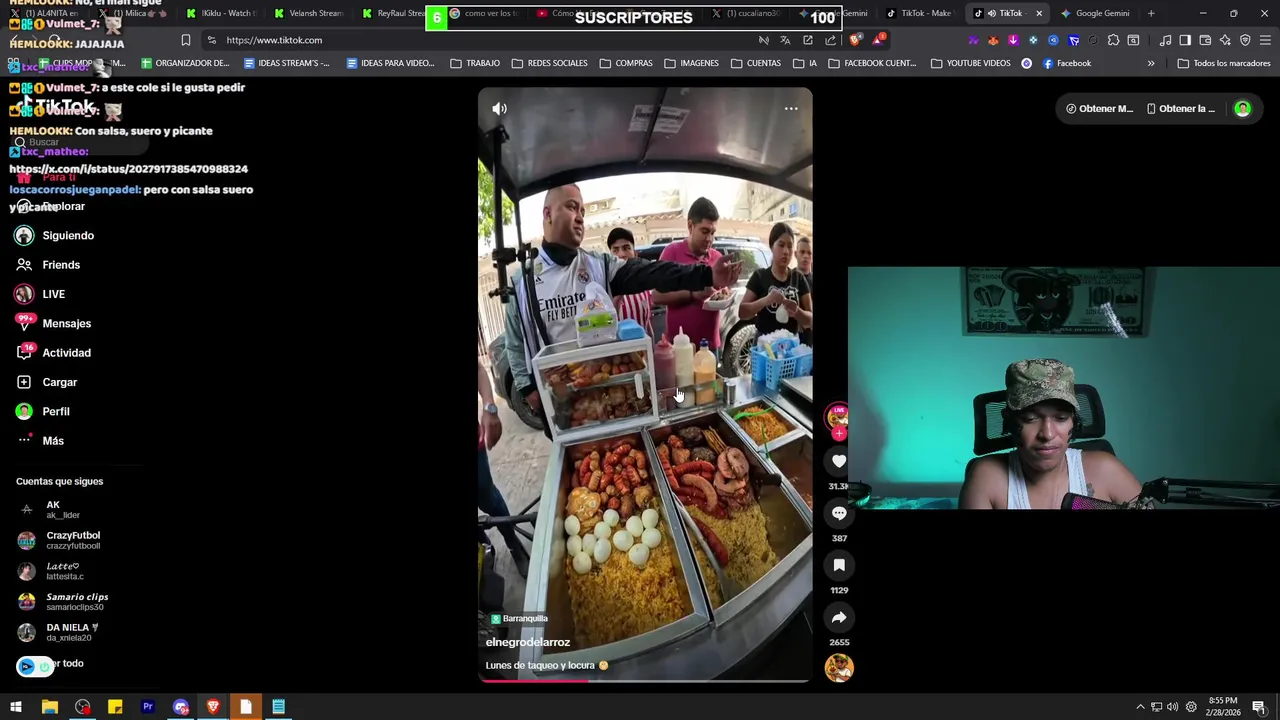Click the video progress bar at bottom
This screenshot has width=1280, height=720.
point(645,681)
